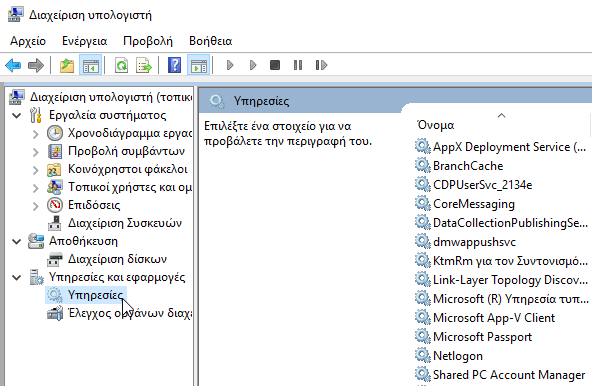Click the Back arrow toolbar icon

(x=13, y=65)
